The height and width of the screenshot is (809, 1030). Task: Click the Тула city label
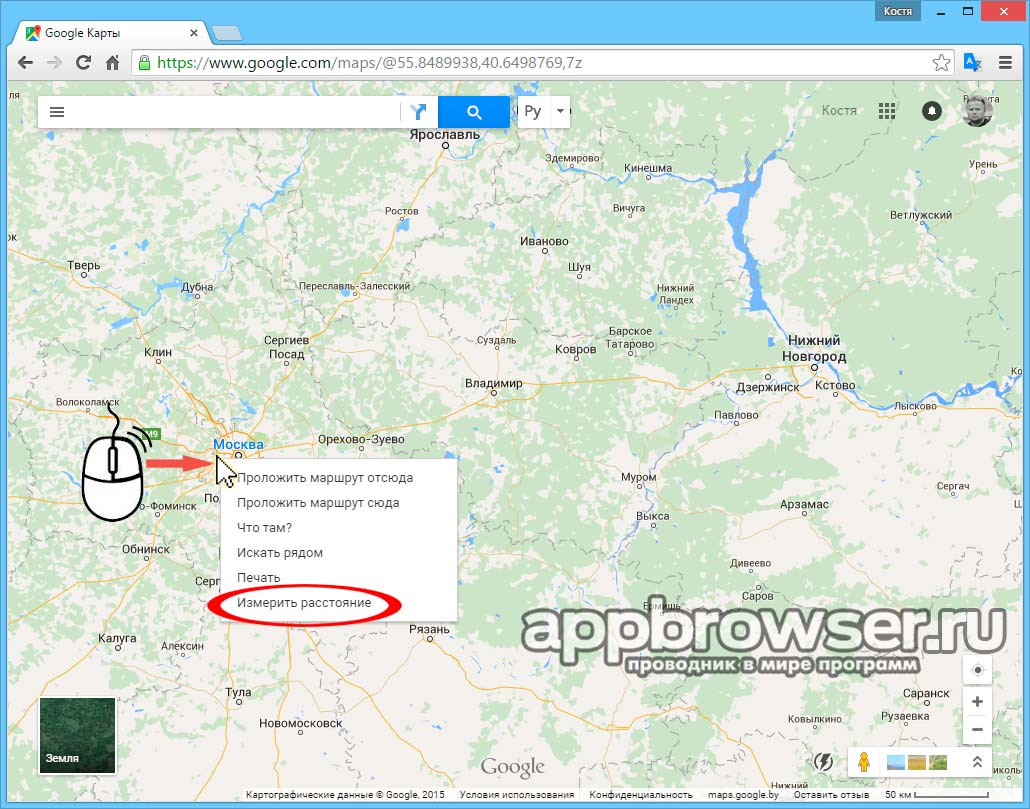238,692
